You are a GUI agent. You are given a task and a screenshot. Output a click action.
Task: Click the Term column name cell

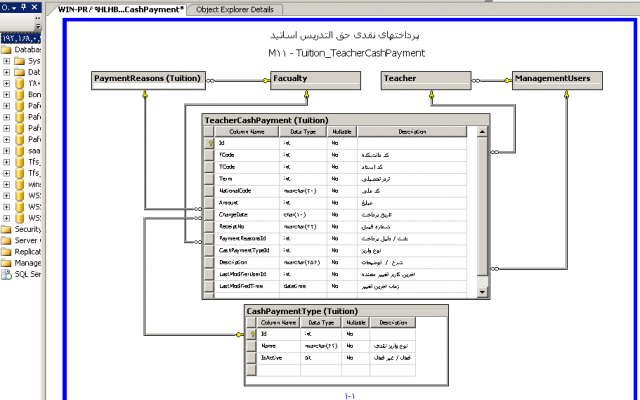[x=247, y=179]
